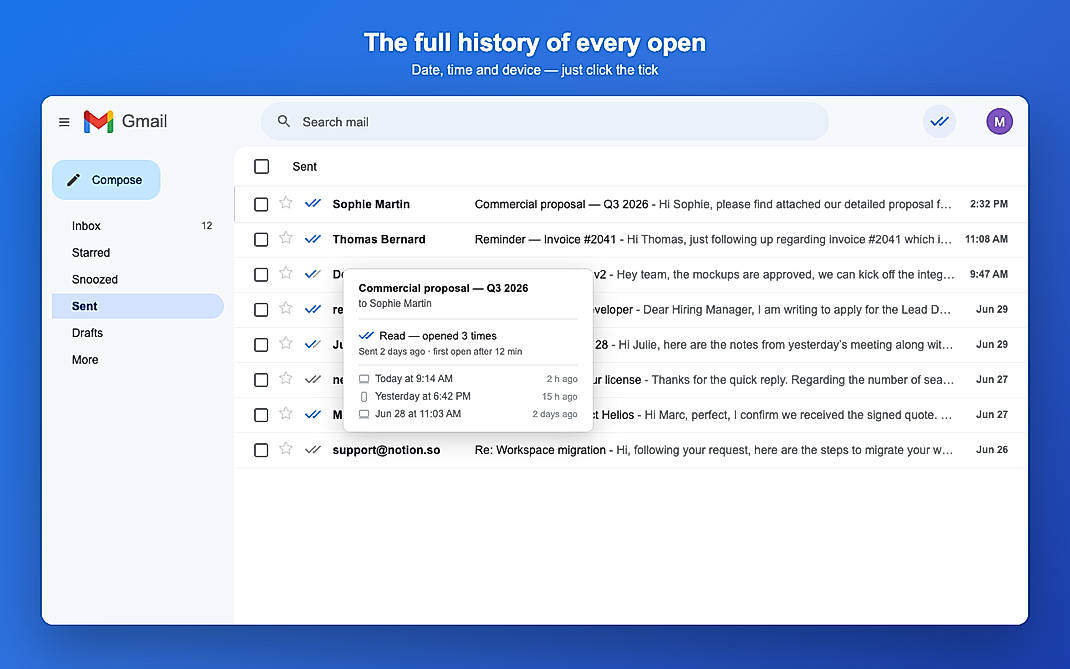This screenshot has width=1070, height=669.
Task: Check the box on 9:47 AM email
Action: (x=261, y=274)
